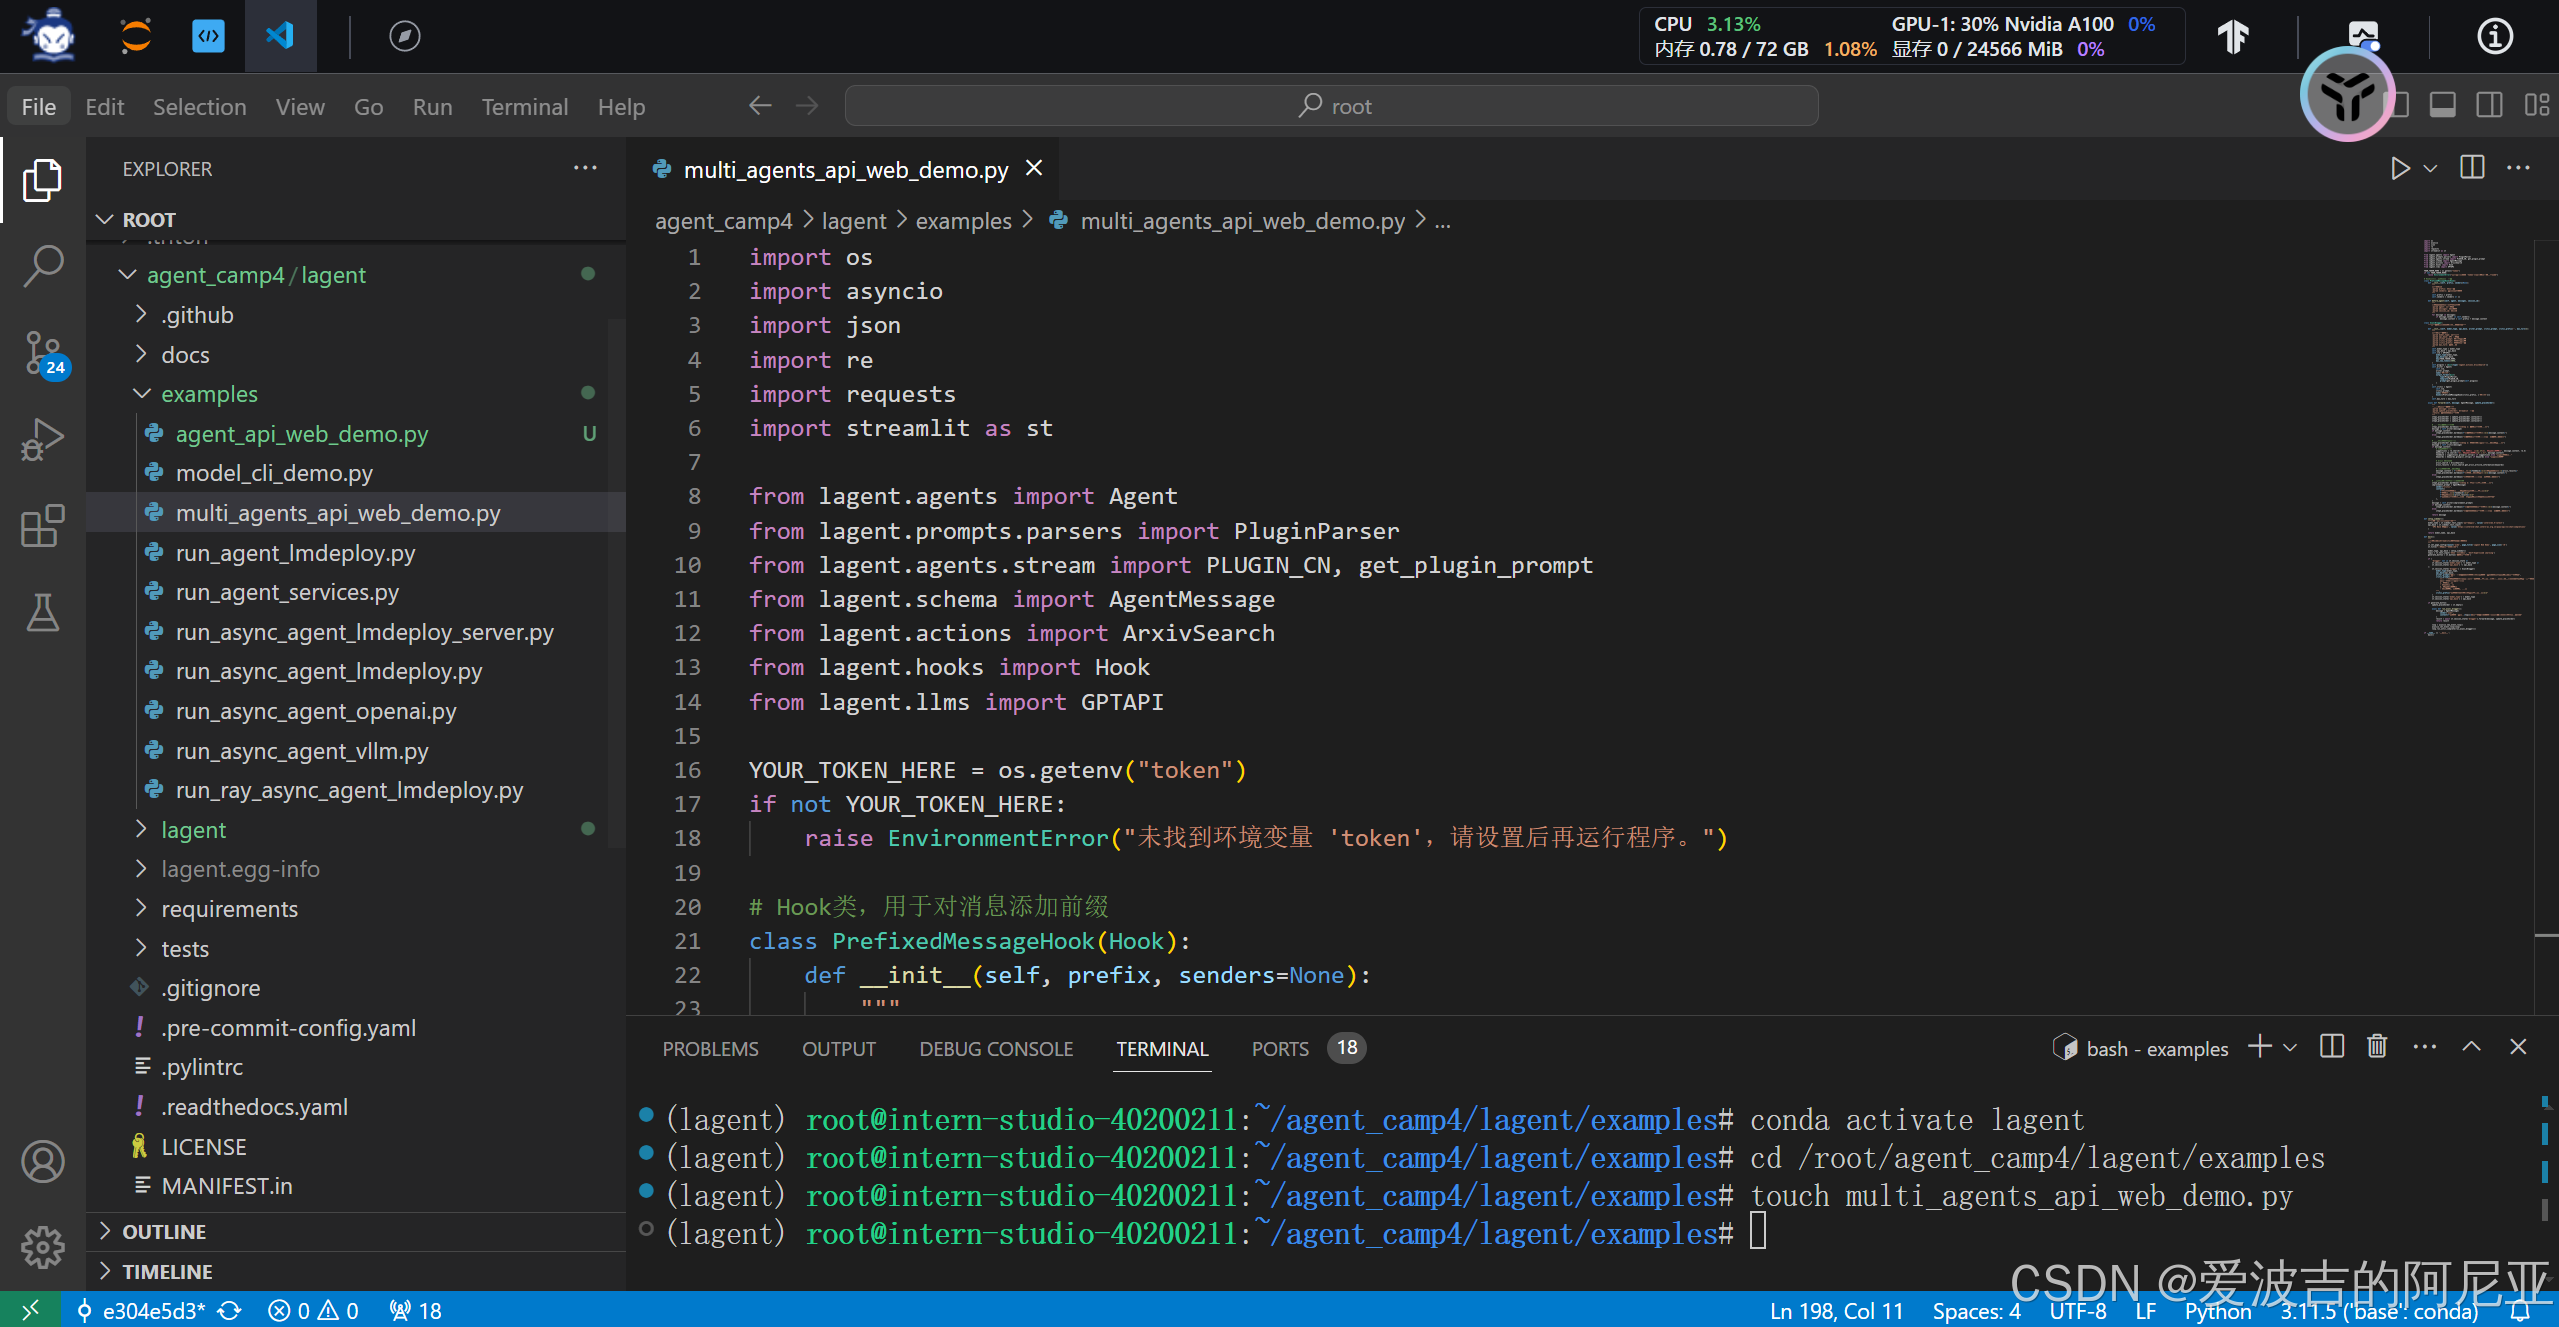Image resolution: width=2559 pixels, height=1327 pixels.
Task: Click the root command center search box
Action: click(1331, 106)
